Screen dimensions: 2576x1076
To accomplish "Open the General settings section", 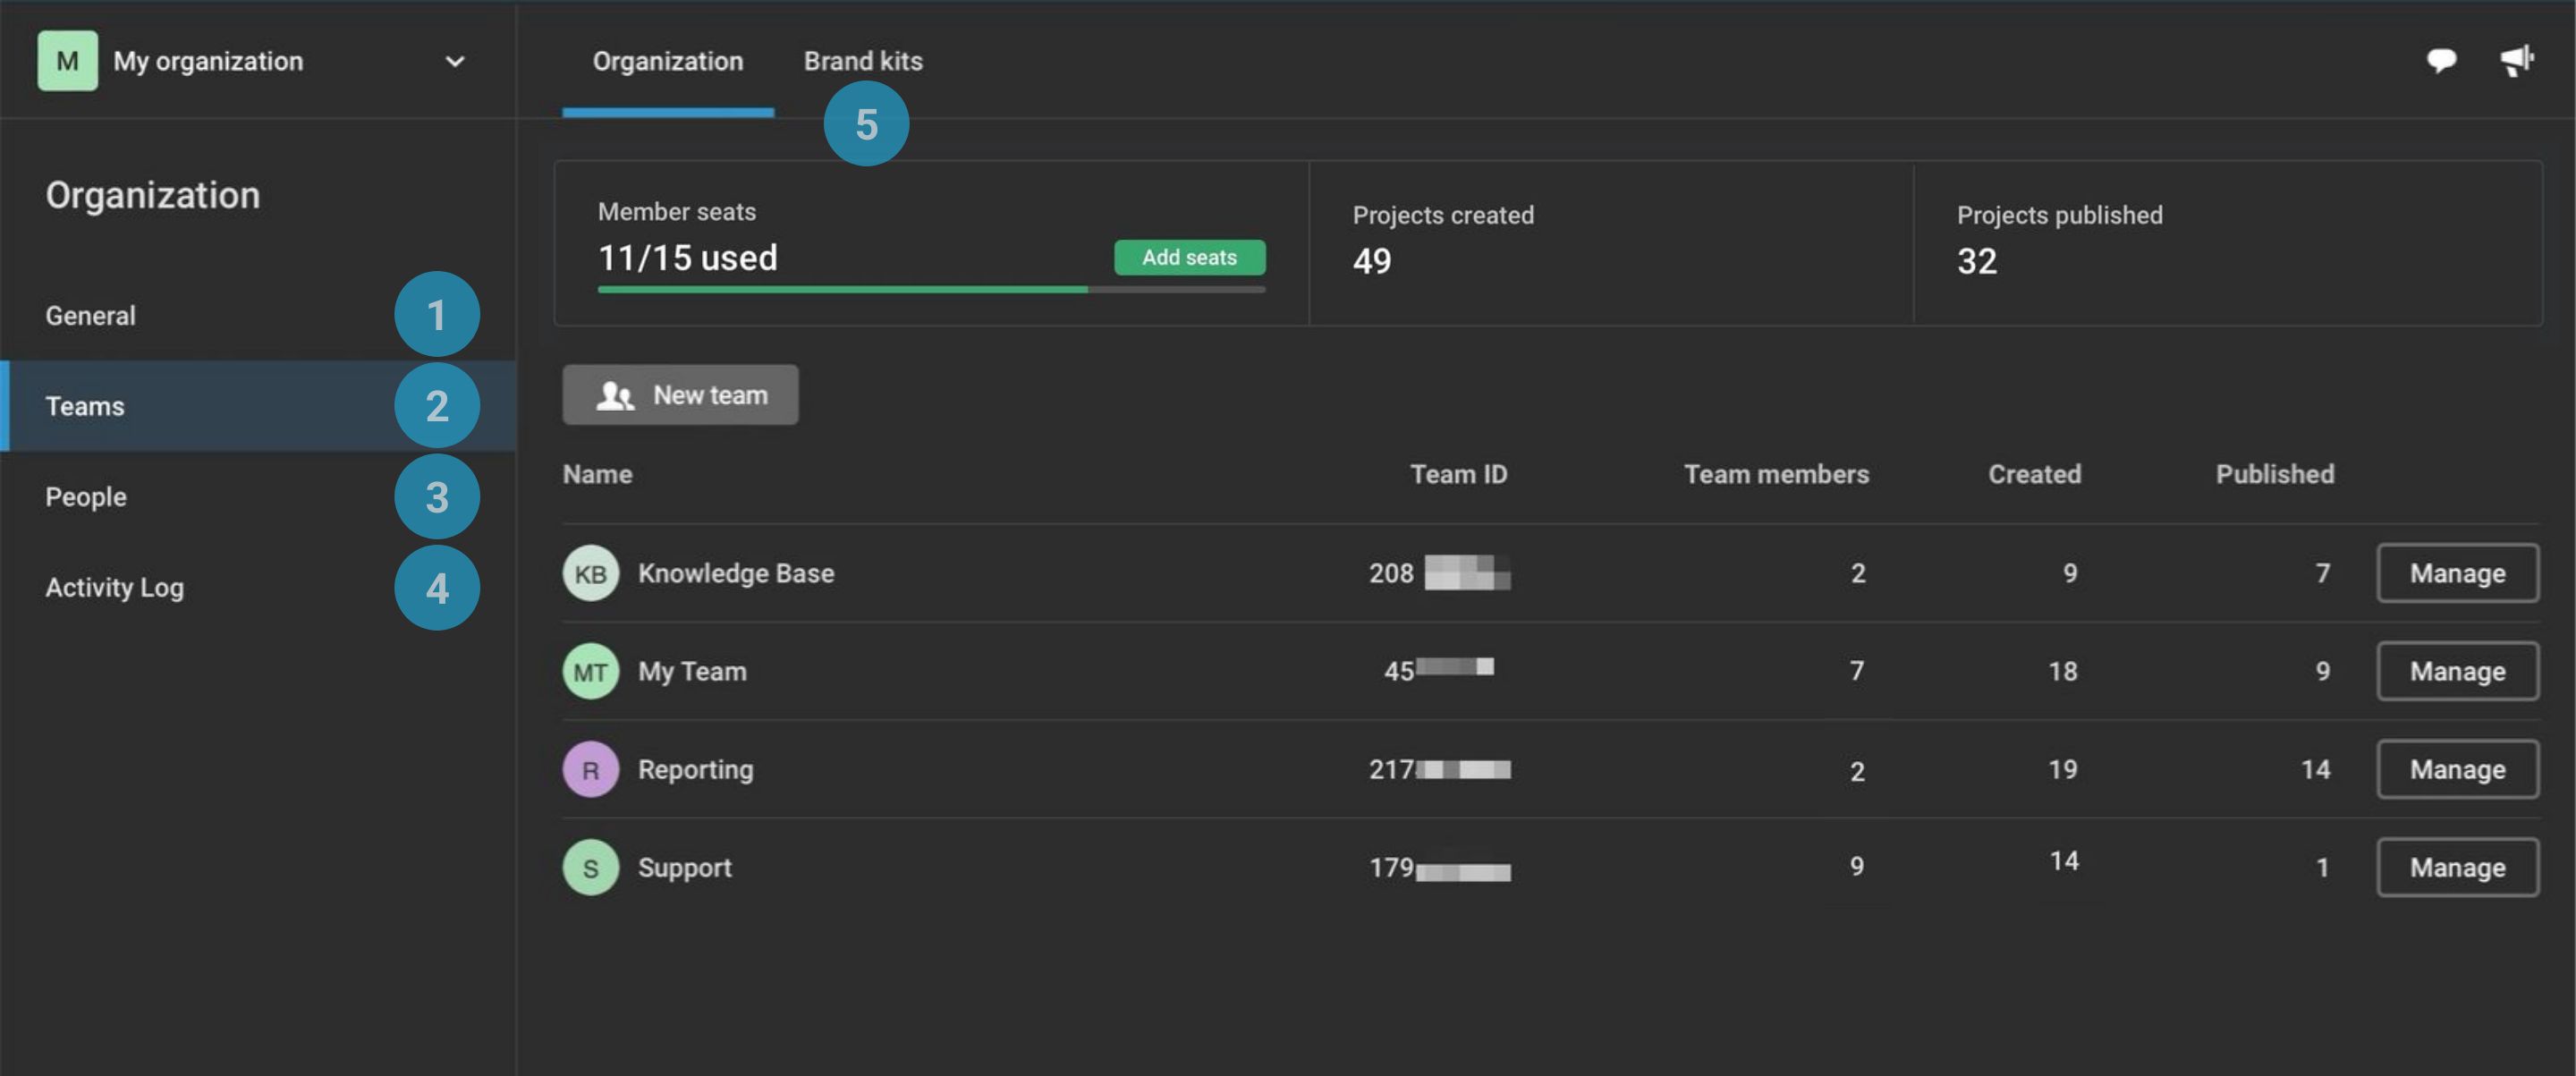I will (x=90, y=315).
